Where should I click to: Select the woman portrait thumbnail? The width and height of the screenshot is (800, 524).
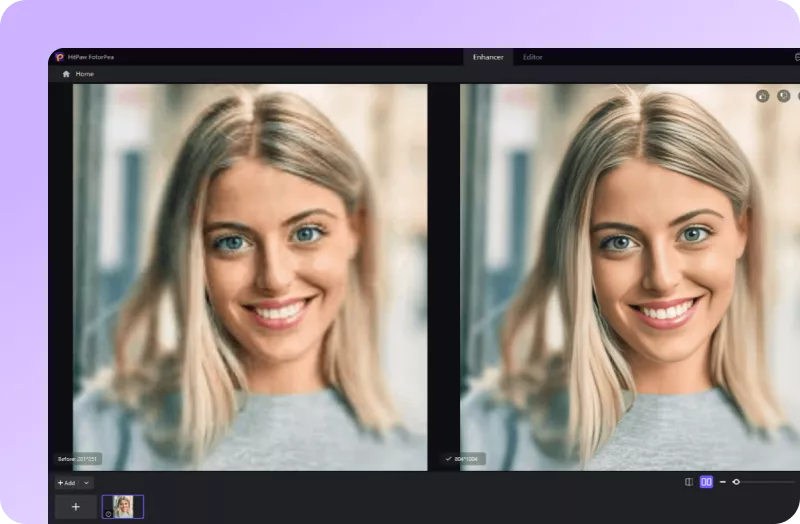point(123,507)
